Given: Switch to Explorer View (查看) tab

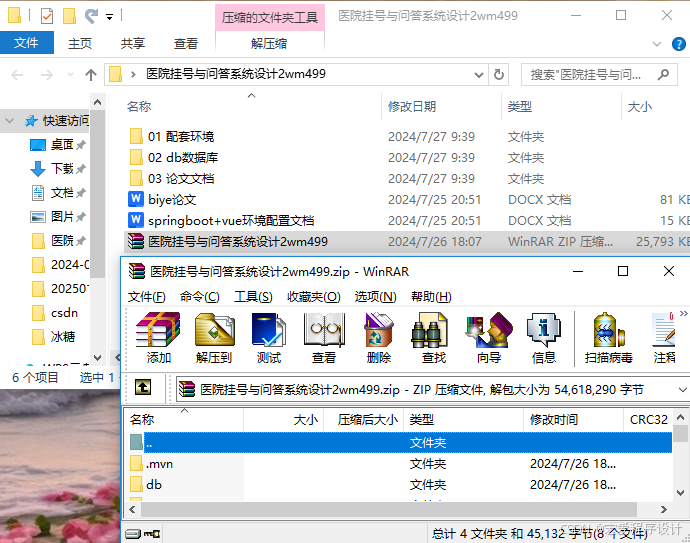Looking at the screenshot, I should point(185,43).
